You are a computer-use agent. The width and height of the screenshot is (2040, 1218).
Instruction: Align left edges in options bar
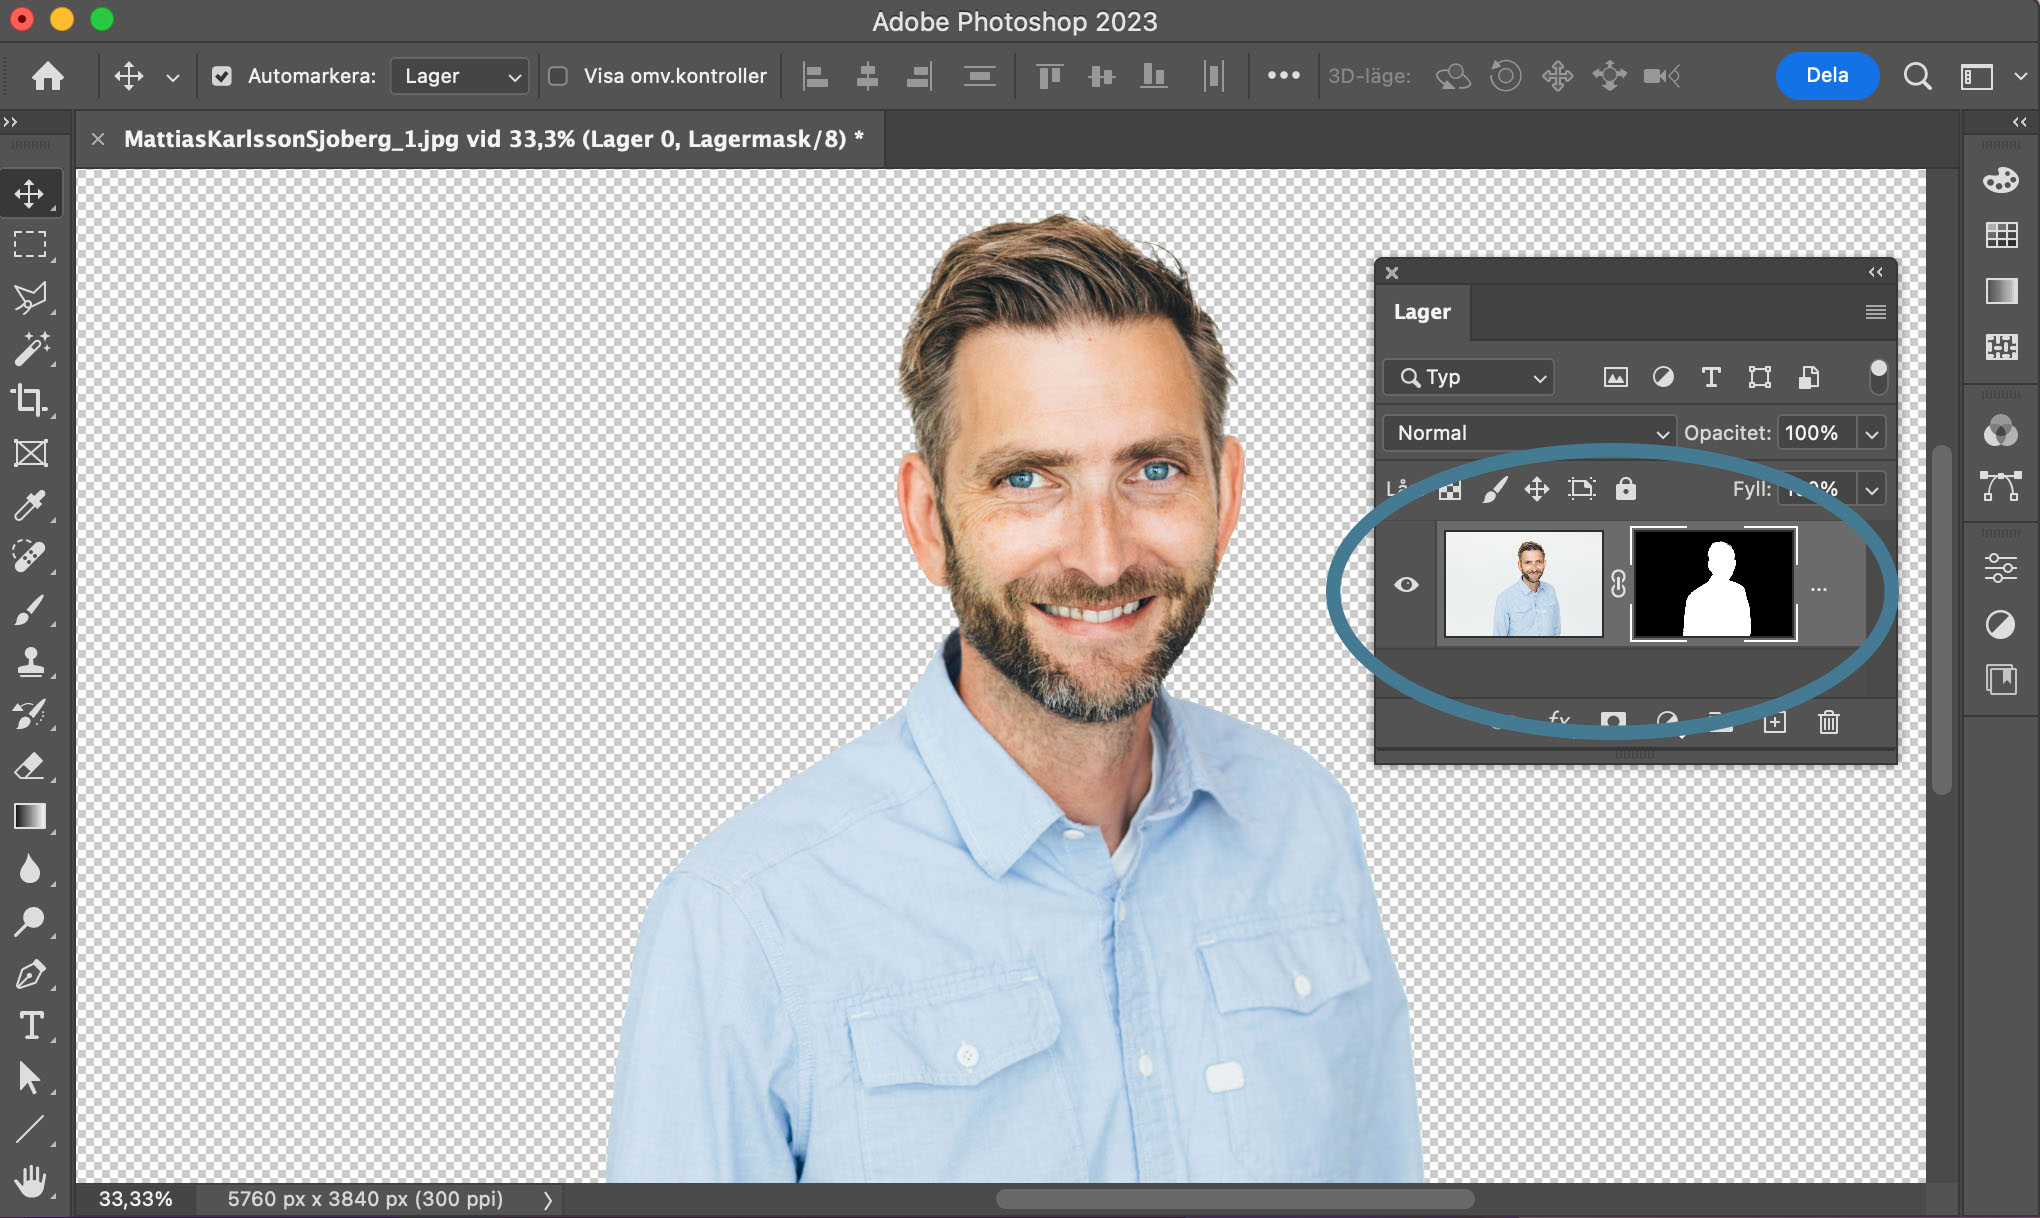click(x=816, y=76)
